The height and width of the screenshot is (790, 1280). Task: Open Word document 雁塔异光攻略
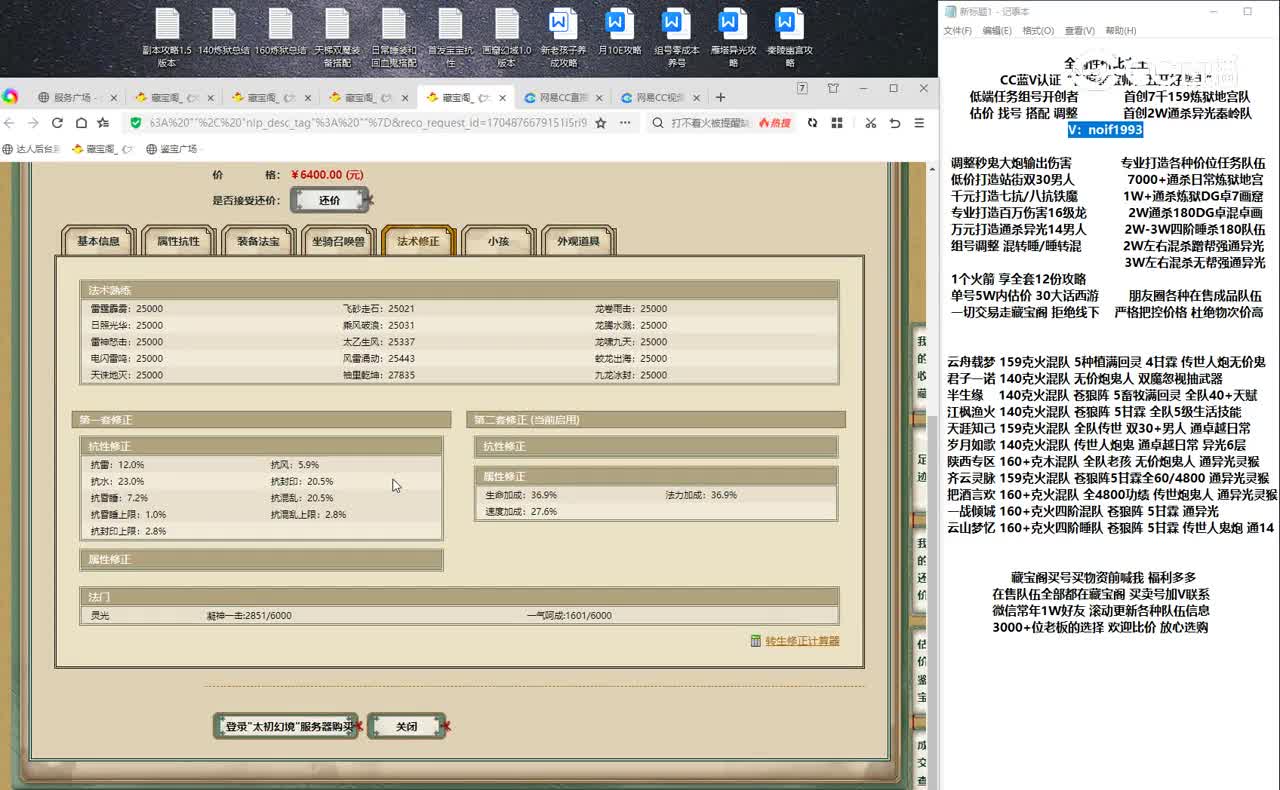click(x=733, y=38)
